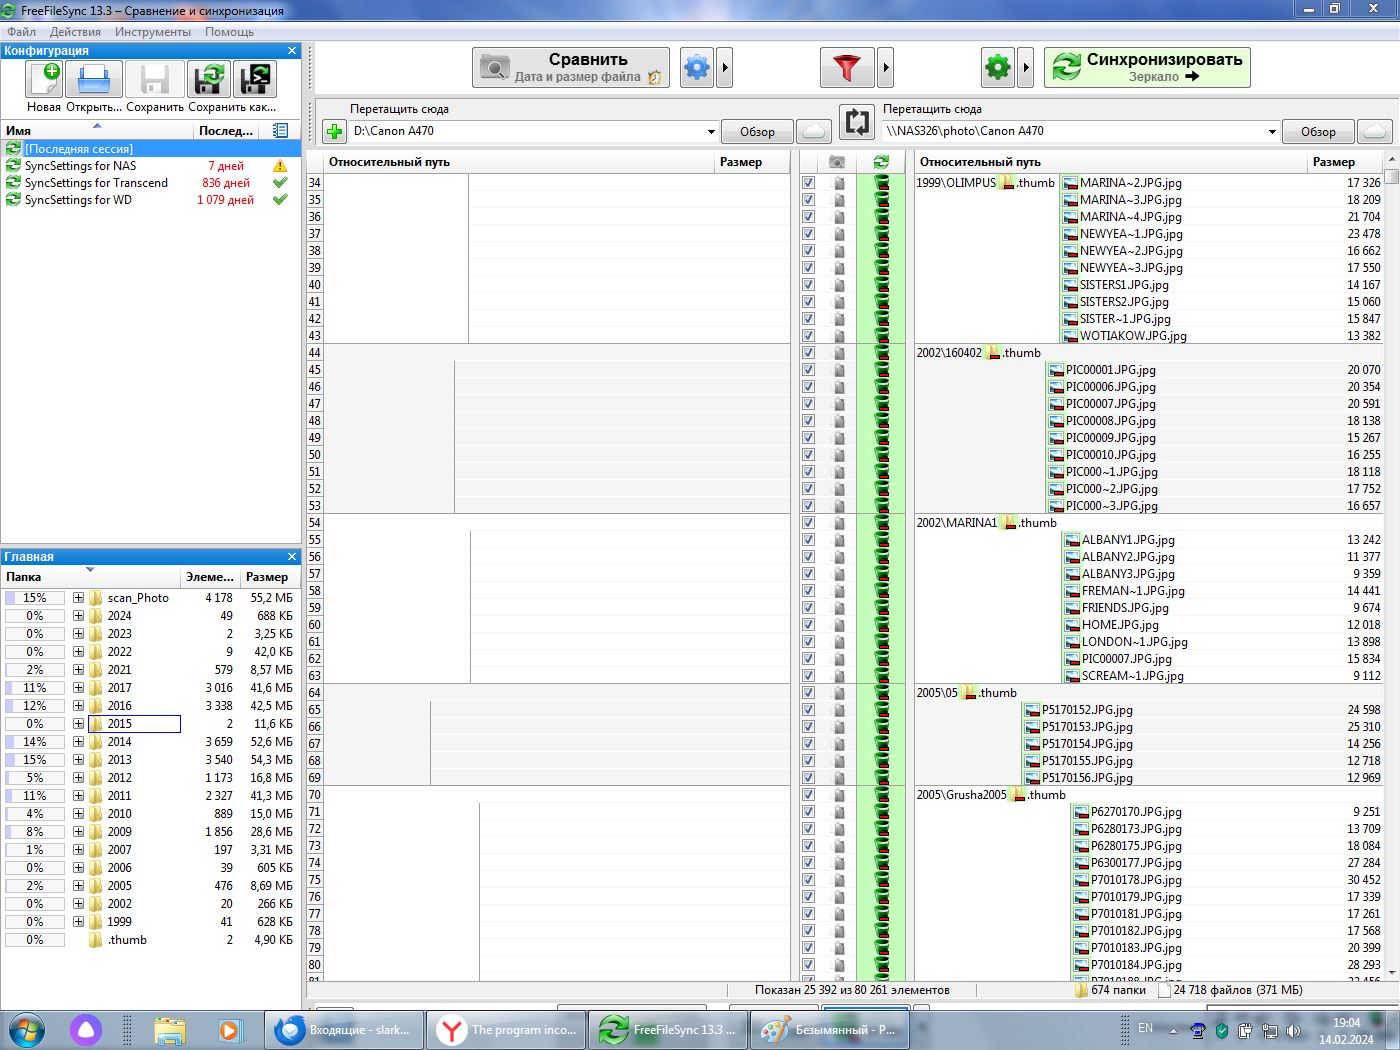This screenshot has width=1400, height=1050.
Task: Uncheck the checkbox in row 76
Action: click(x=808, y=897)
